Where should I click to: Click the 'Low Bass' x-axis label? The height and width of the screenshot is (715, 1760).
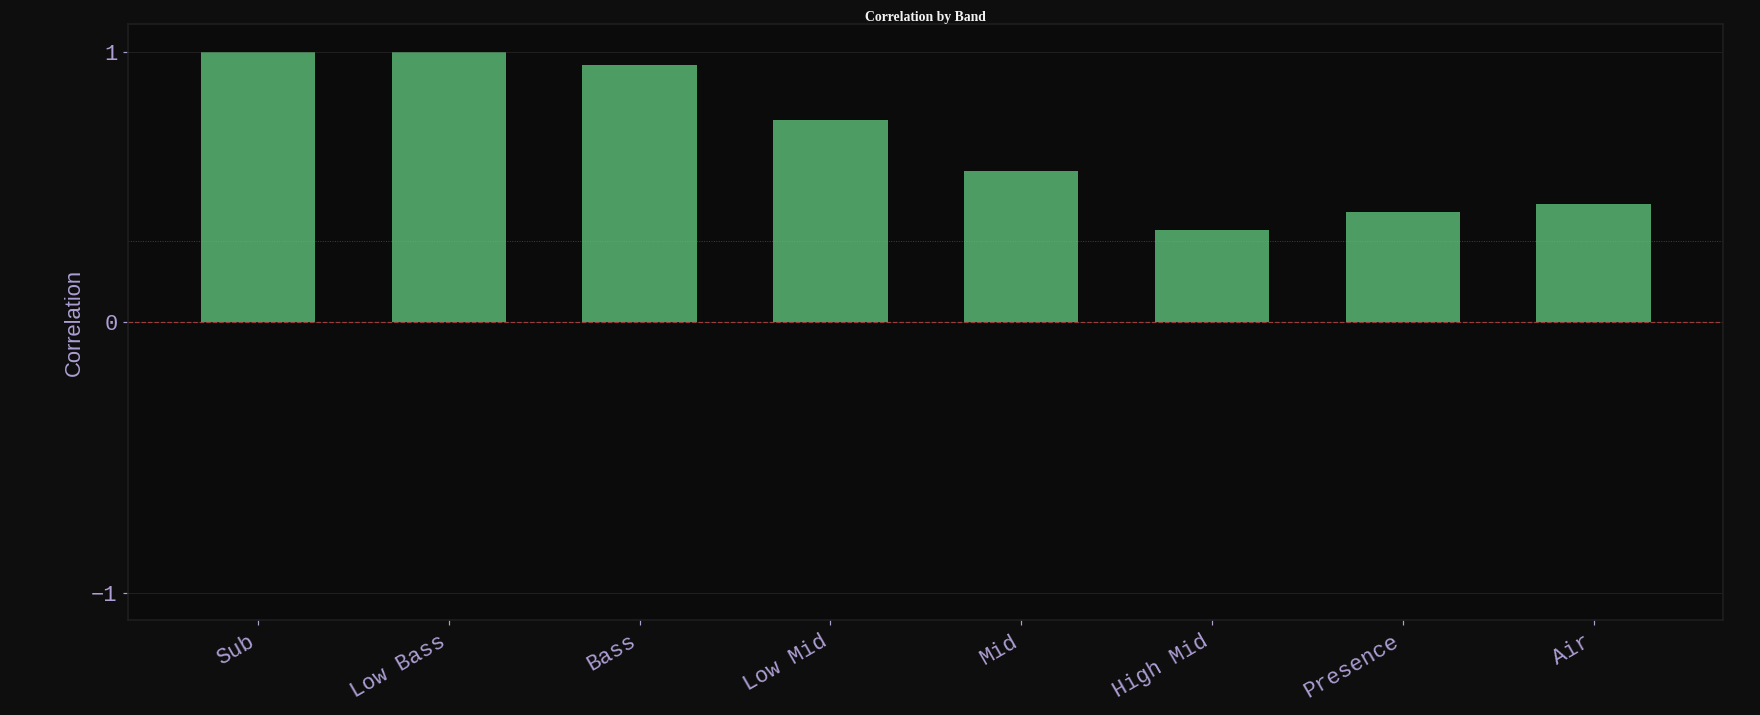397,667
